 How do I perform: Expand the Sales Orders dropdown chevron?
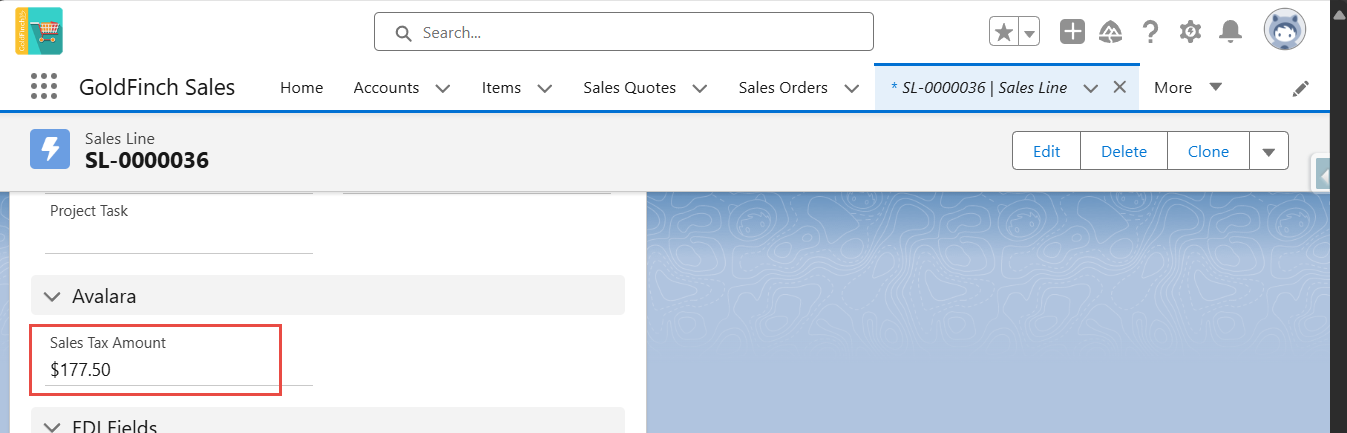852,88
